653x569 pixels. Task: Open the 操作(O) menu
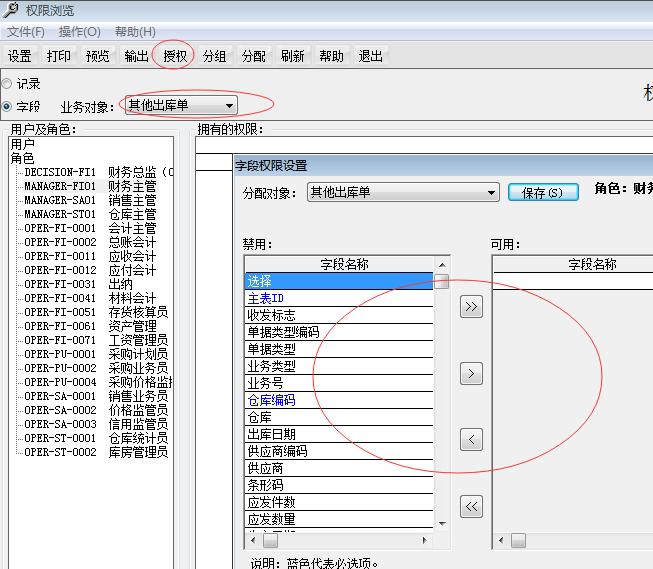tap(80, 32)
